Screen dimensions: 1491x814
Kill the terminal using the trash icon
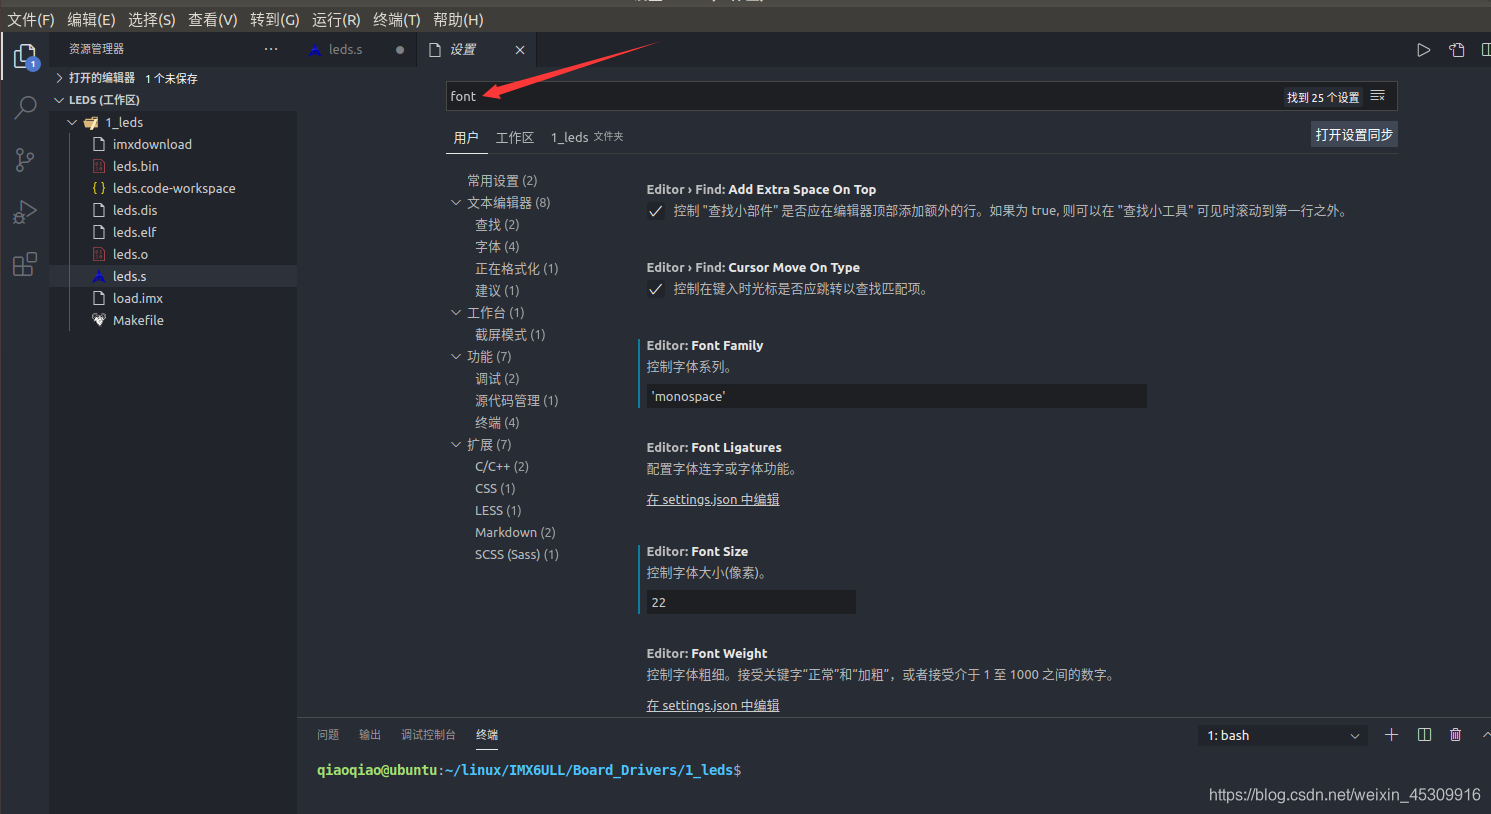point(1455,734)
